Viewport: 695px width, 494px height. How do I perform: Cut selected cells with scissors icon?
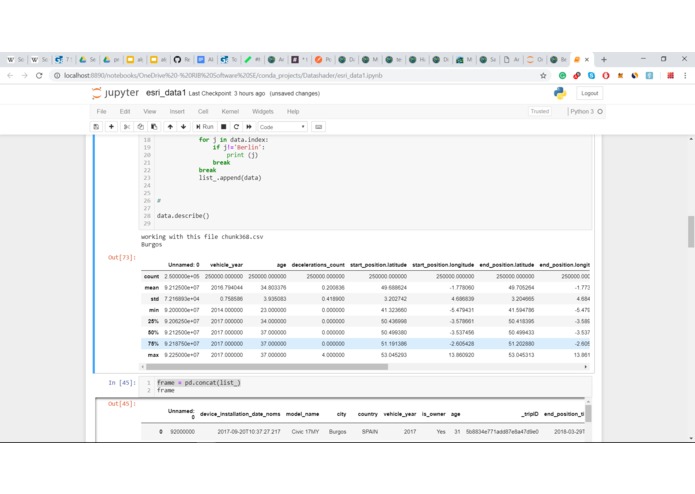pyautogui.click(x=127, y=127)
